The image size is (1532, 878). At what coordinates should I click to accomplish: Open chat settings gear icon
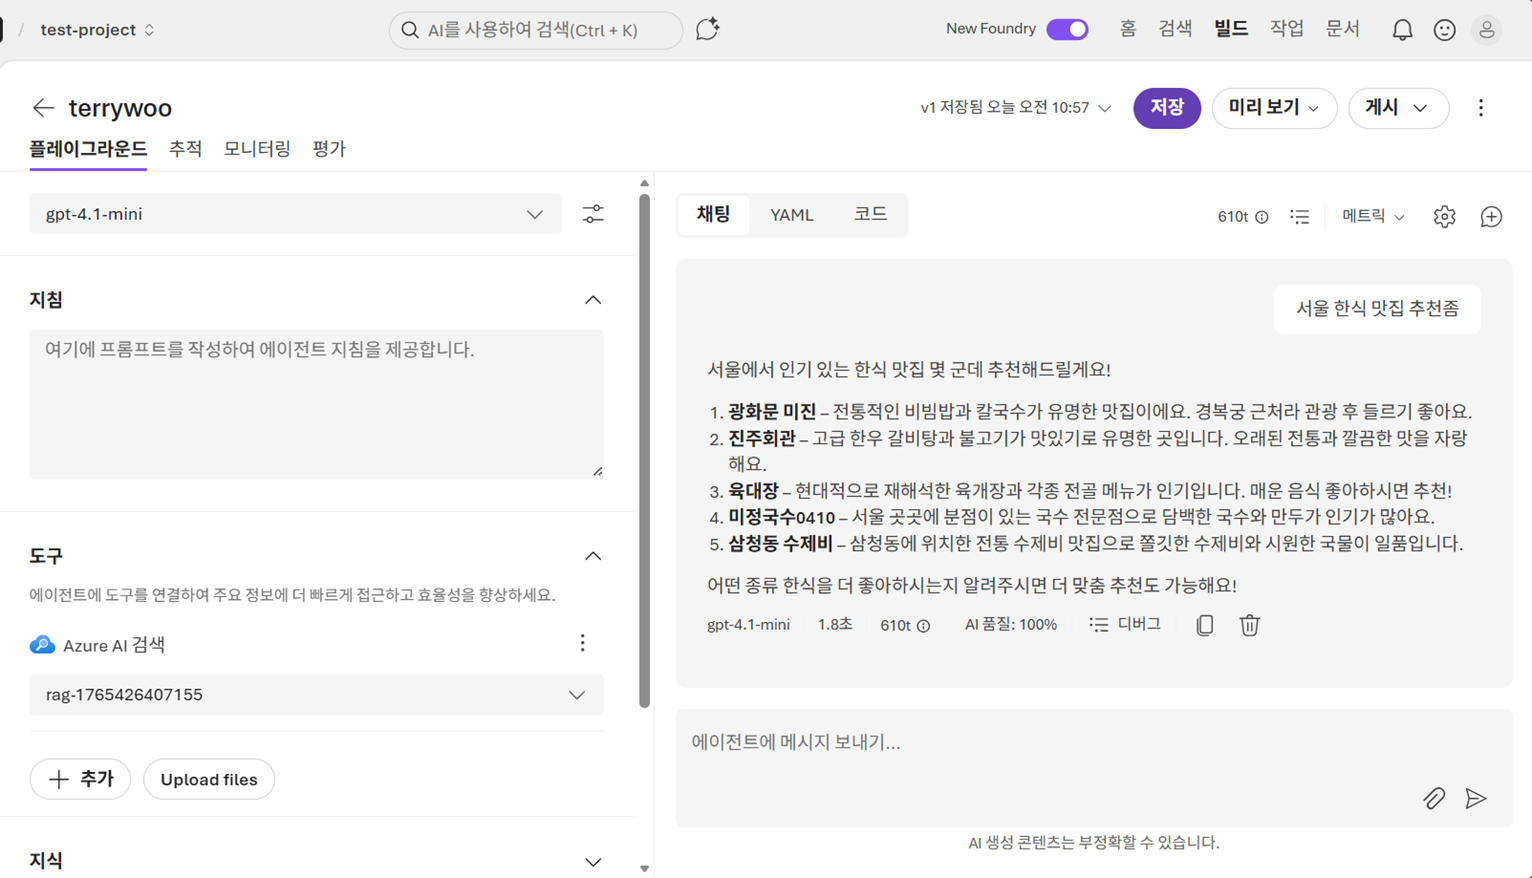point(1444,216)
